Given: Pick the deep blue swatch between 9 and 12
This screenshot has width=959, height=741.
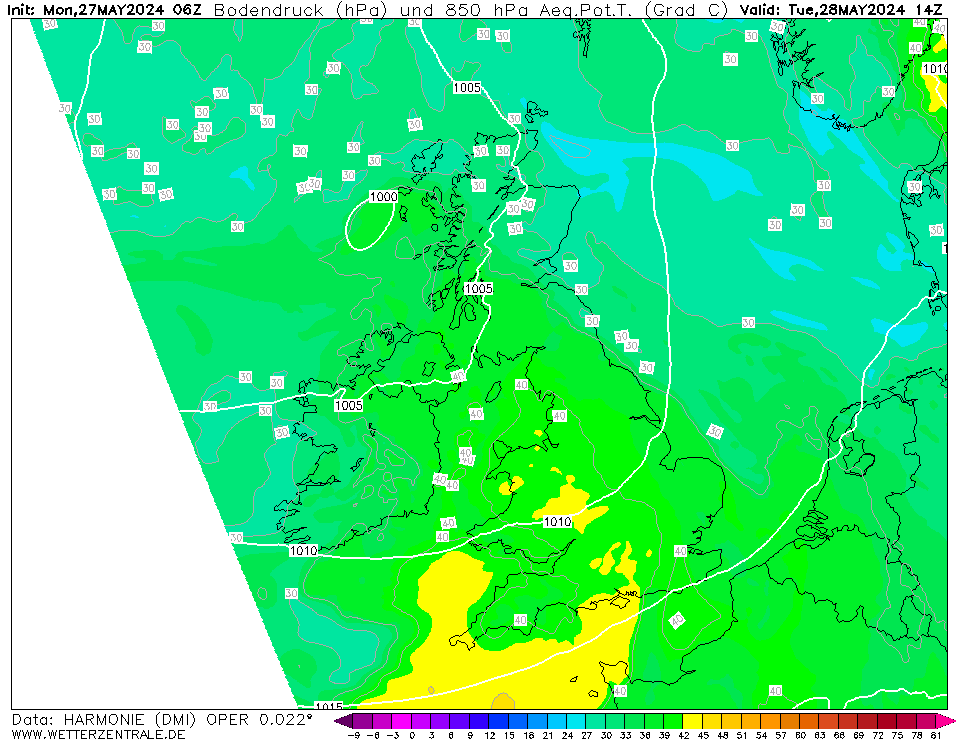Looking at the screenshot, I should (479, 721).
